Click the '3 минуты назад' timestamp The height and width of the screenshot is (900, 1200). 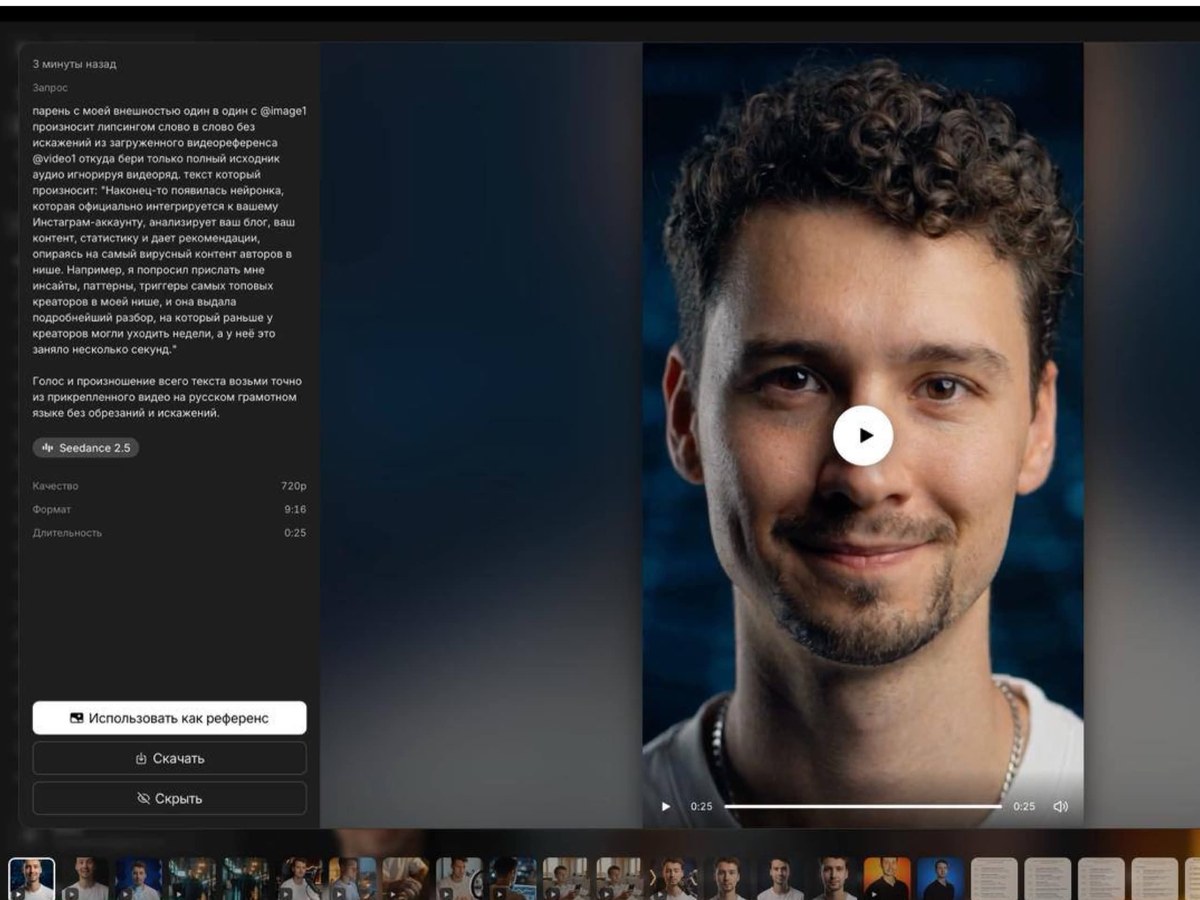point(74,64)
